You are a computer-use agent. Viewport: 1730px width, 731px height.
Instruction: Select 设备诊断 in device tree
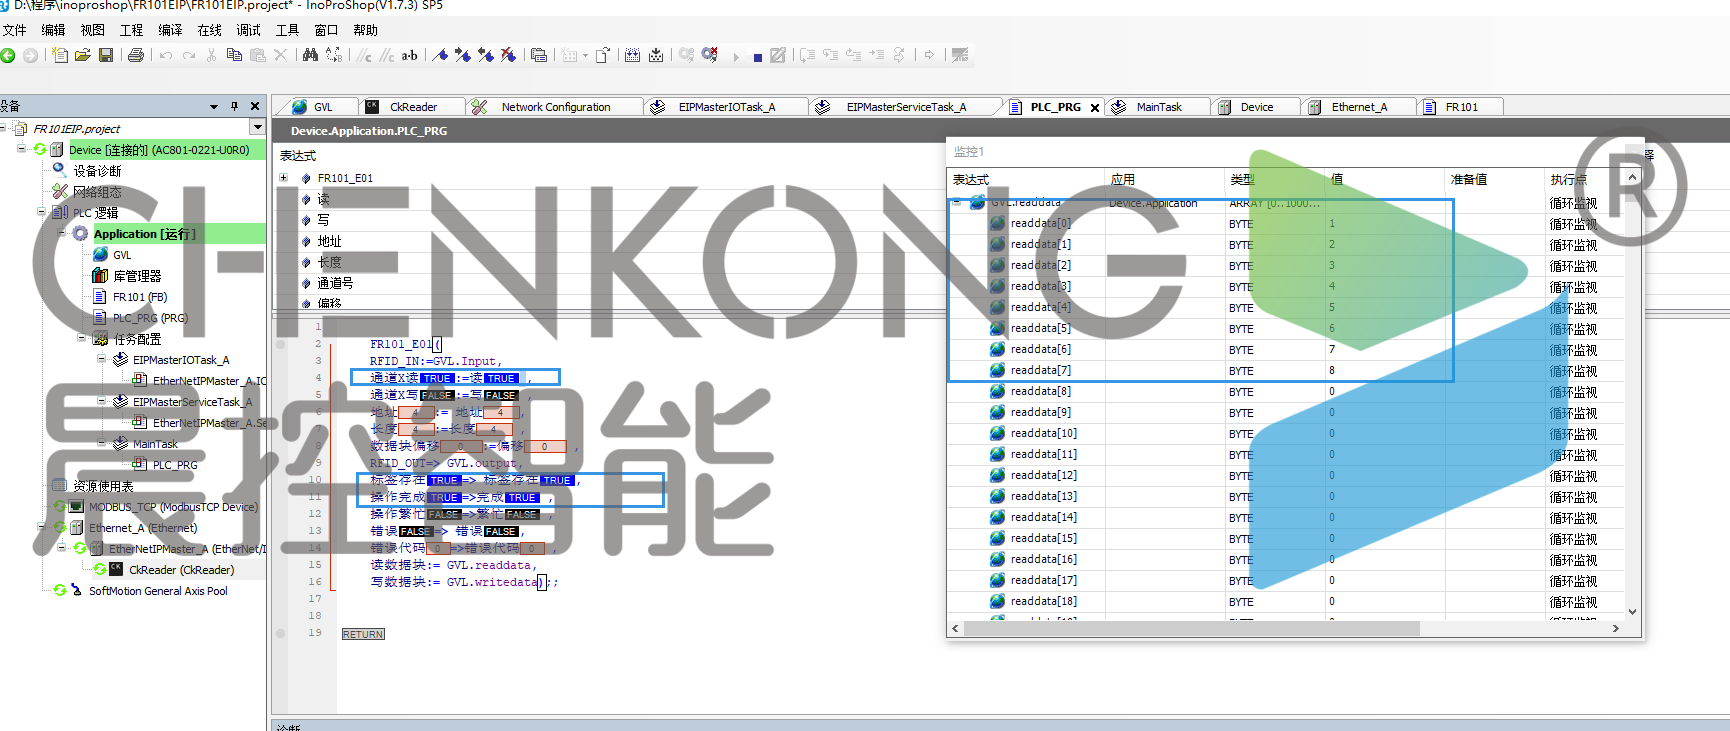coord(97,171)
